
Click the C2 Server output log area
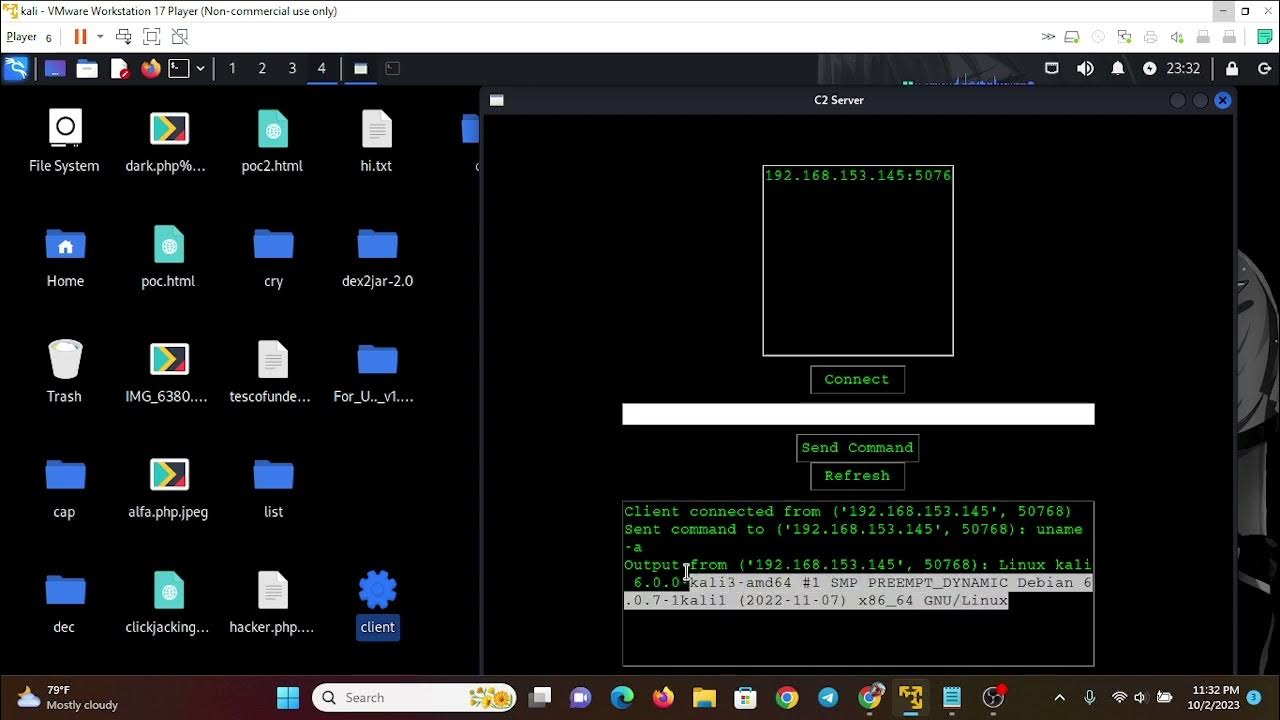[x=858, y=583]
